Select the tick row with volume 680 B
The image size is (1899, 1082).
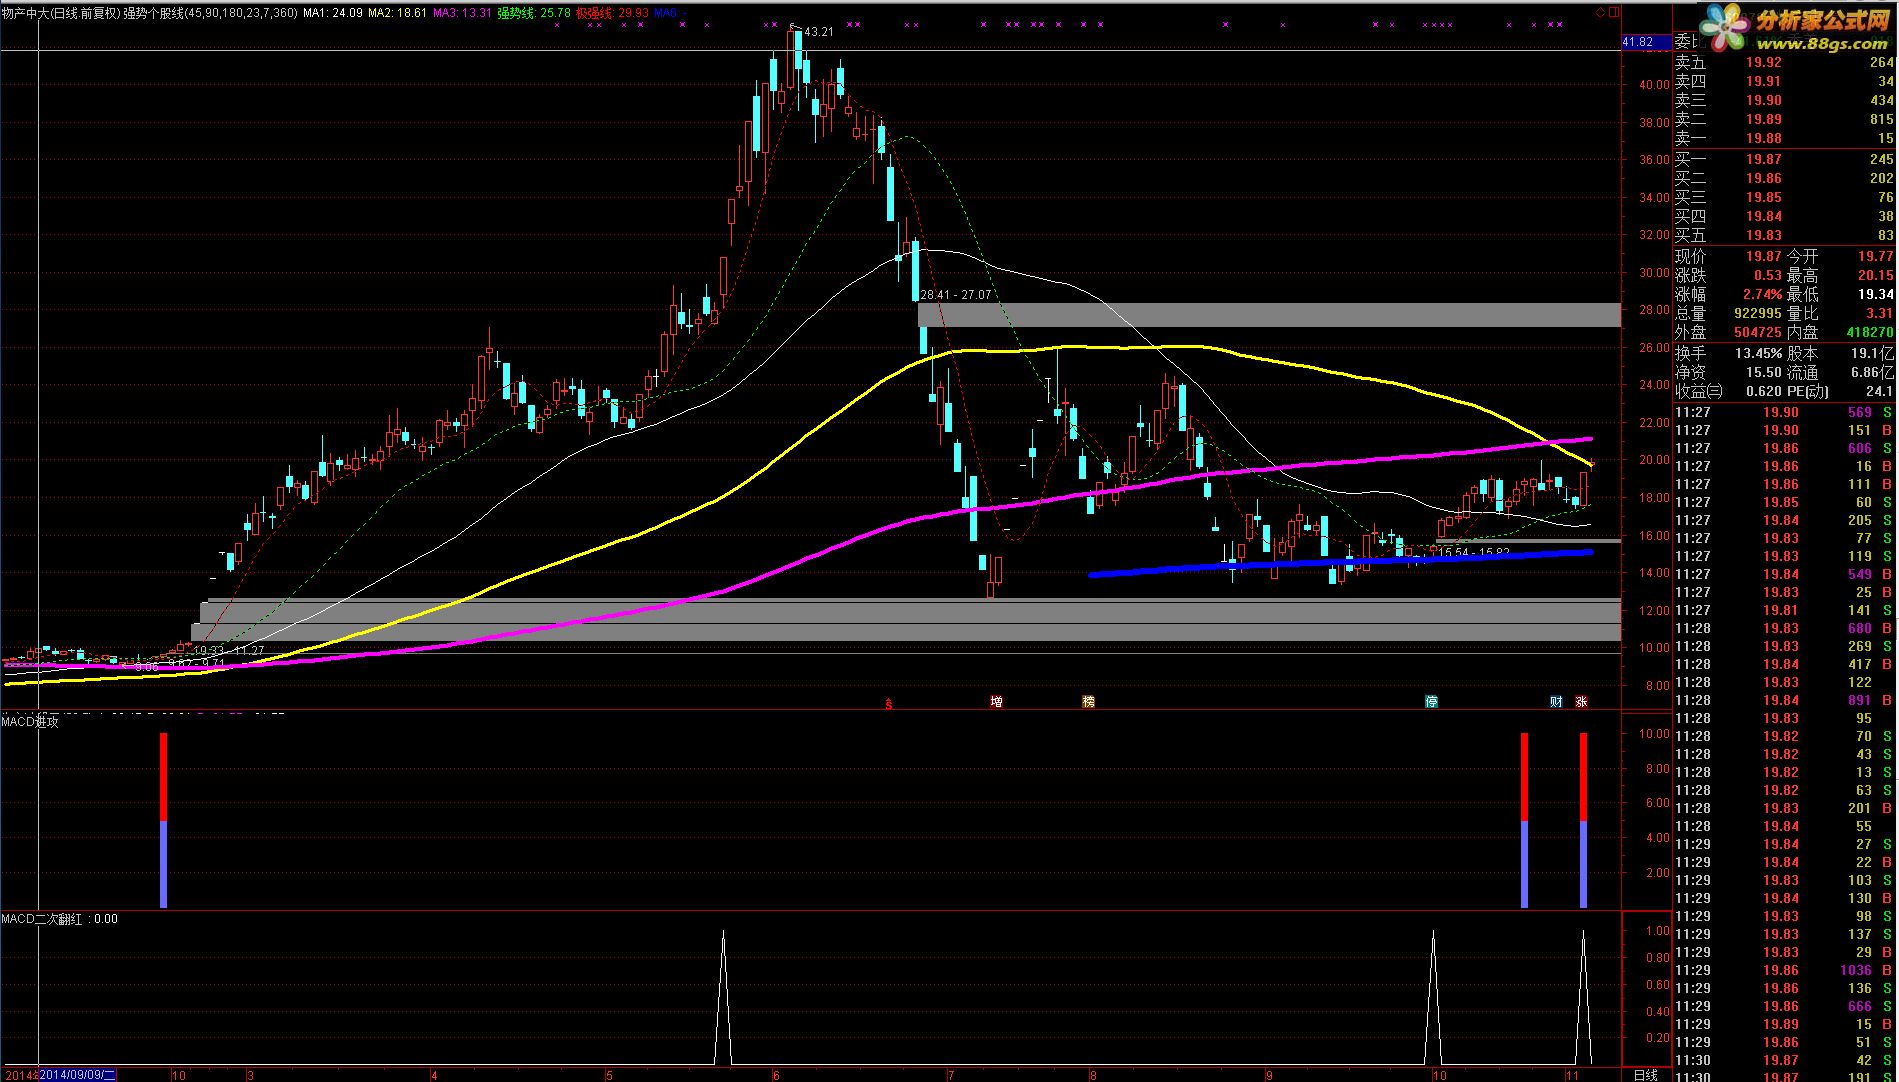pos(1785,628)
